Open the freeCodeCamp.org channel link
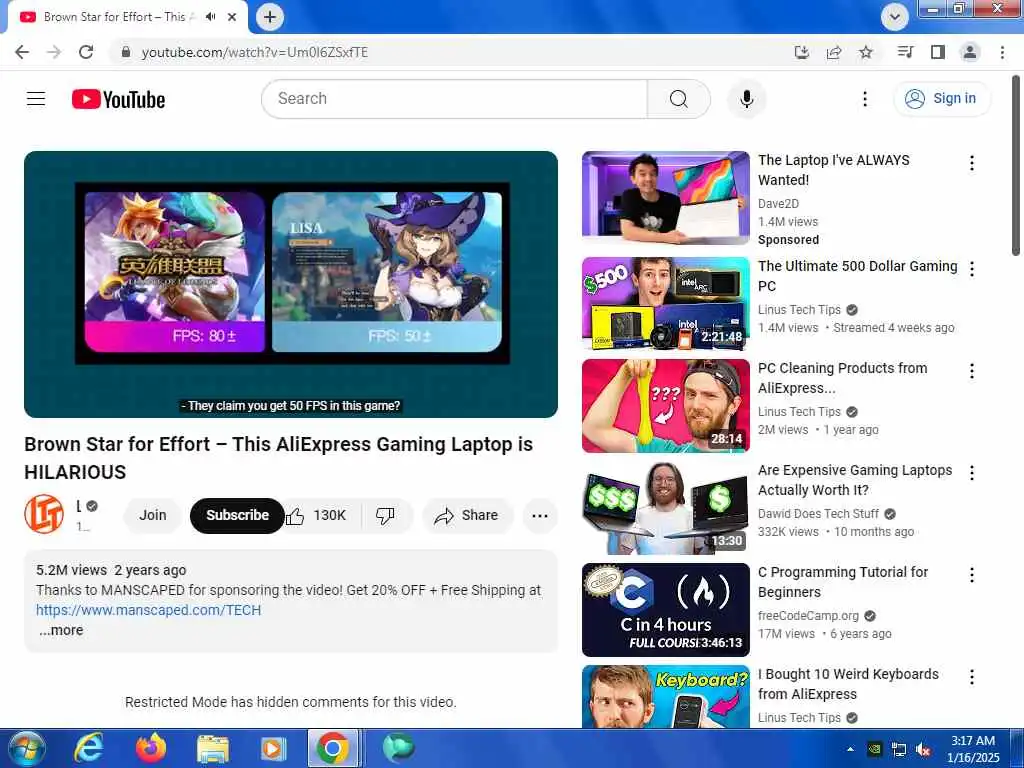 click(x=808, y=616)
